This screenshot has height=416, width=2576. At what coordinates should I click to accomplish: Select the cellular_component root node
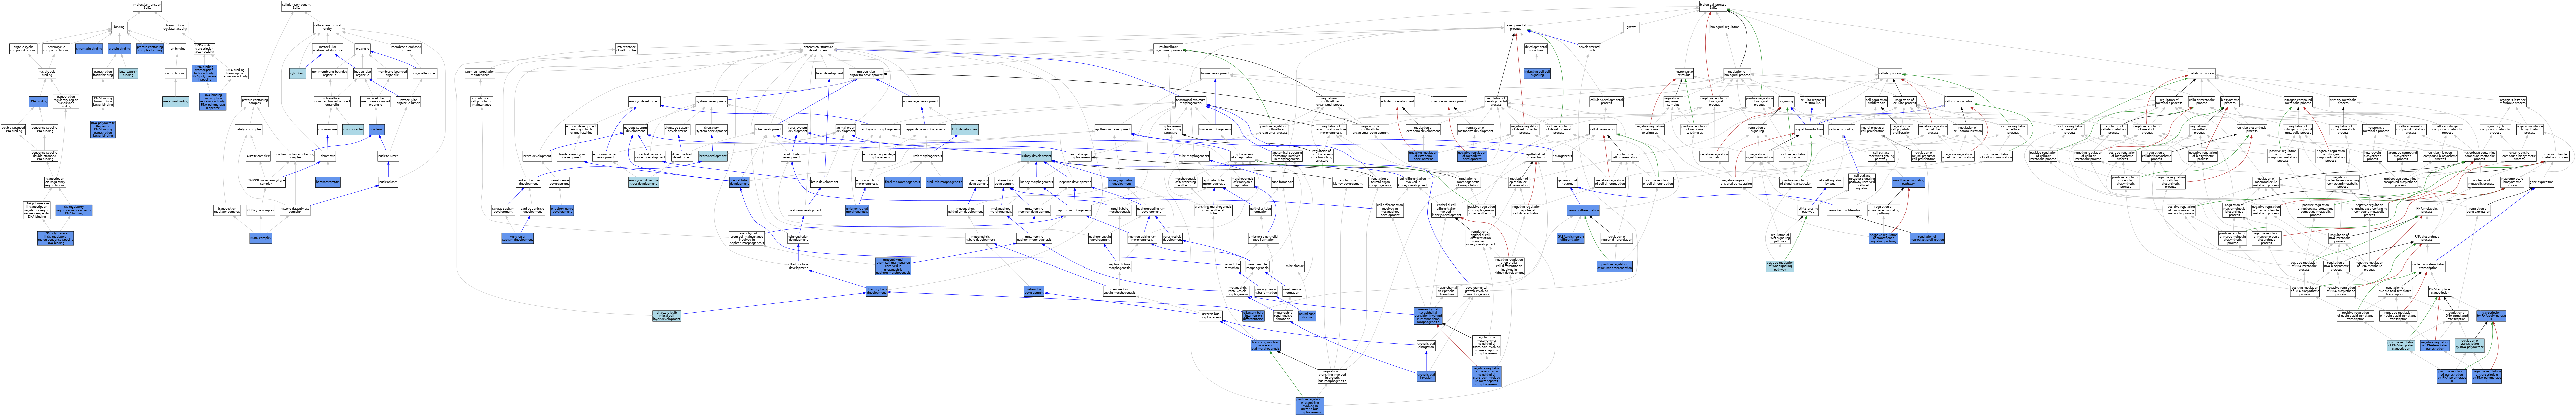coord(296,6)
